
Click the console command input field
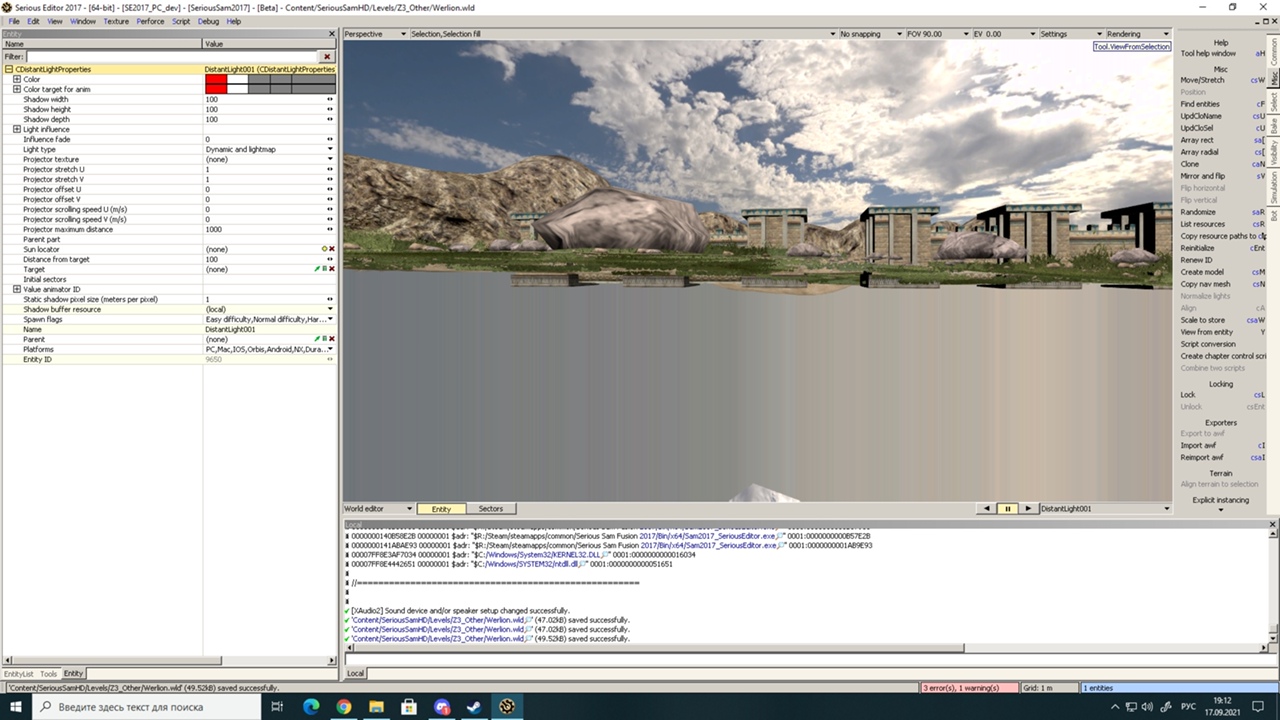(x=812, y=659)
